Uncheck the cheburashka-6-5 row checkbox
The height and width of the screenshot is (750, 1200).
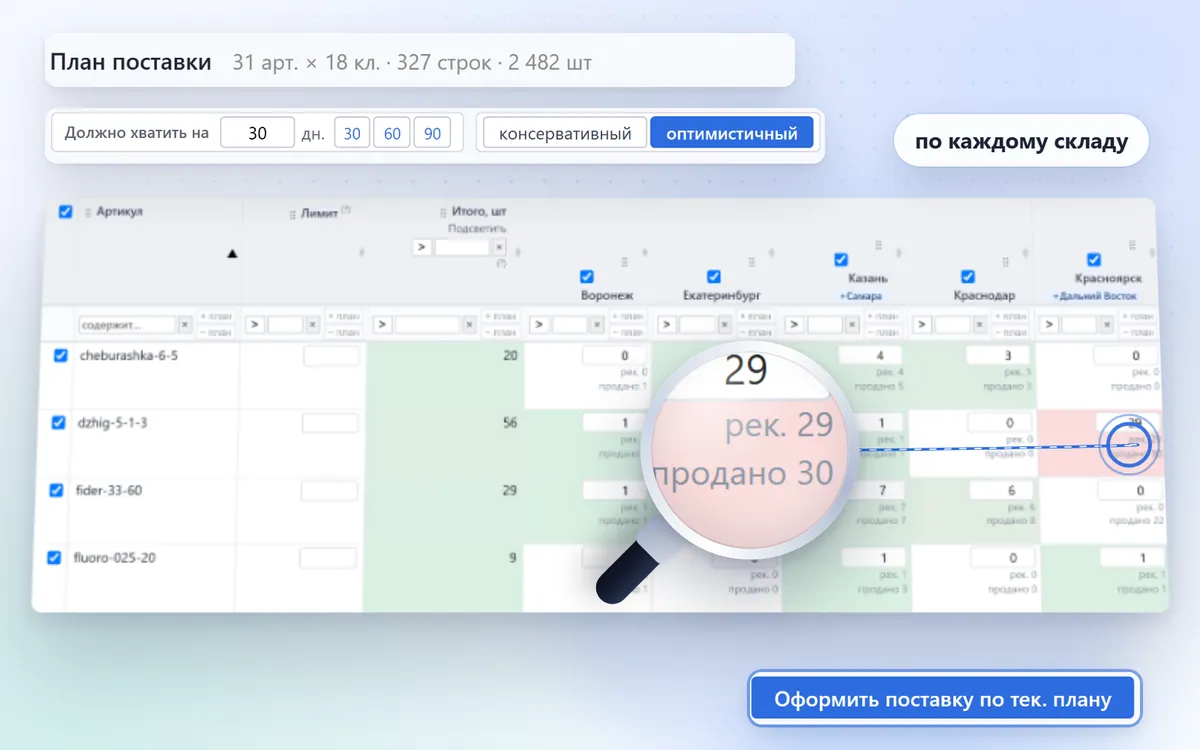coord(60,355)
